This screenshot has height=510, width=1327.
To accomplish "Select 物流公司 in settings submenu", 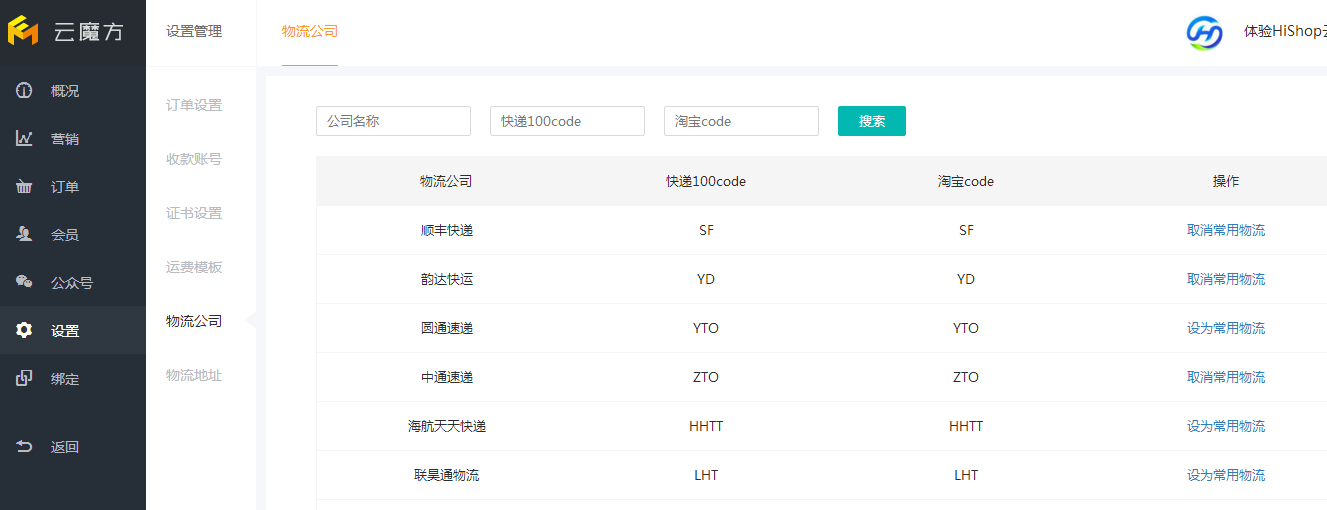I will tap(194, 321).
